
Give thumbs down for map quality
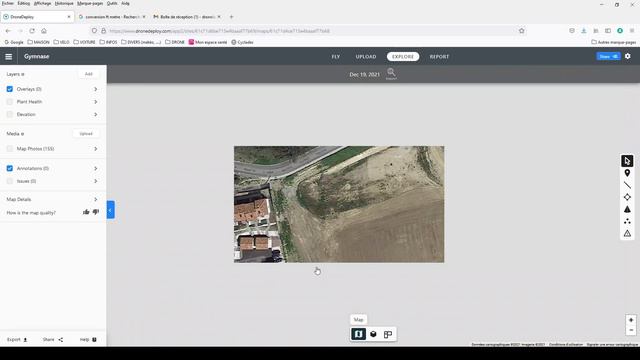pos(96,212)
